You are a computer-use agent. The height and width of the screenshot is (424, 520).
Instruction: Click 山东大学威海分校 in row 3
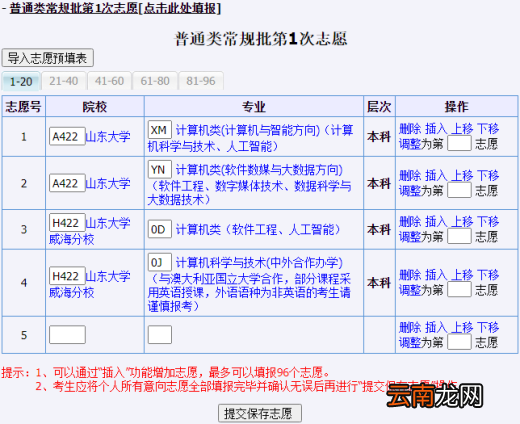[90, 231]
